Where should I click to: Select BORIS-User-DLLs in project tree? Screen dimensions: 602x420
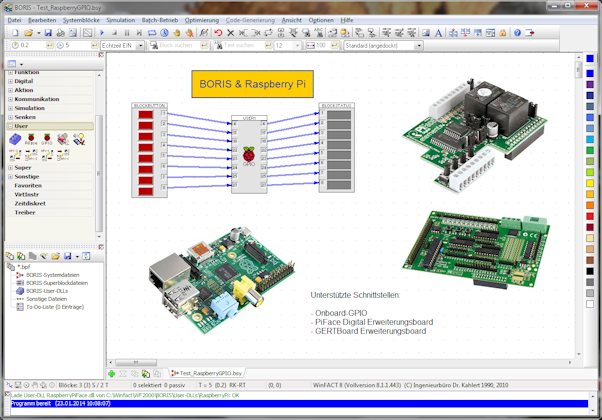point(47,291)
